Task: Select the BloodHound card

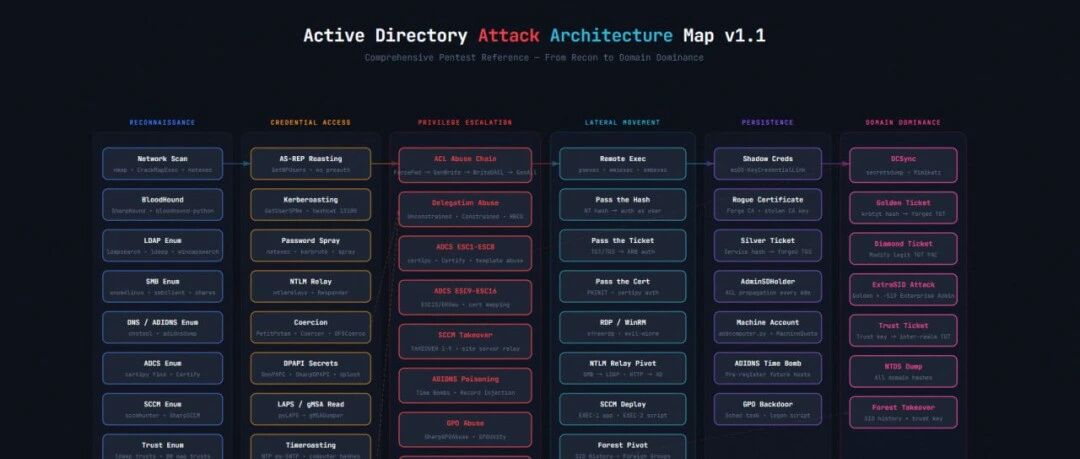Action: click(163, 205)
